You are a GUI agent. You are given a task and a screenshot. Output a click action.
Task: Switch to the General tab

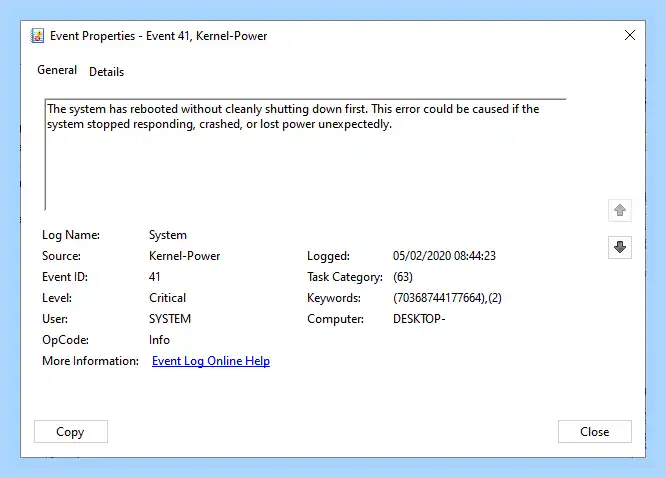[57, 70]
